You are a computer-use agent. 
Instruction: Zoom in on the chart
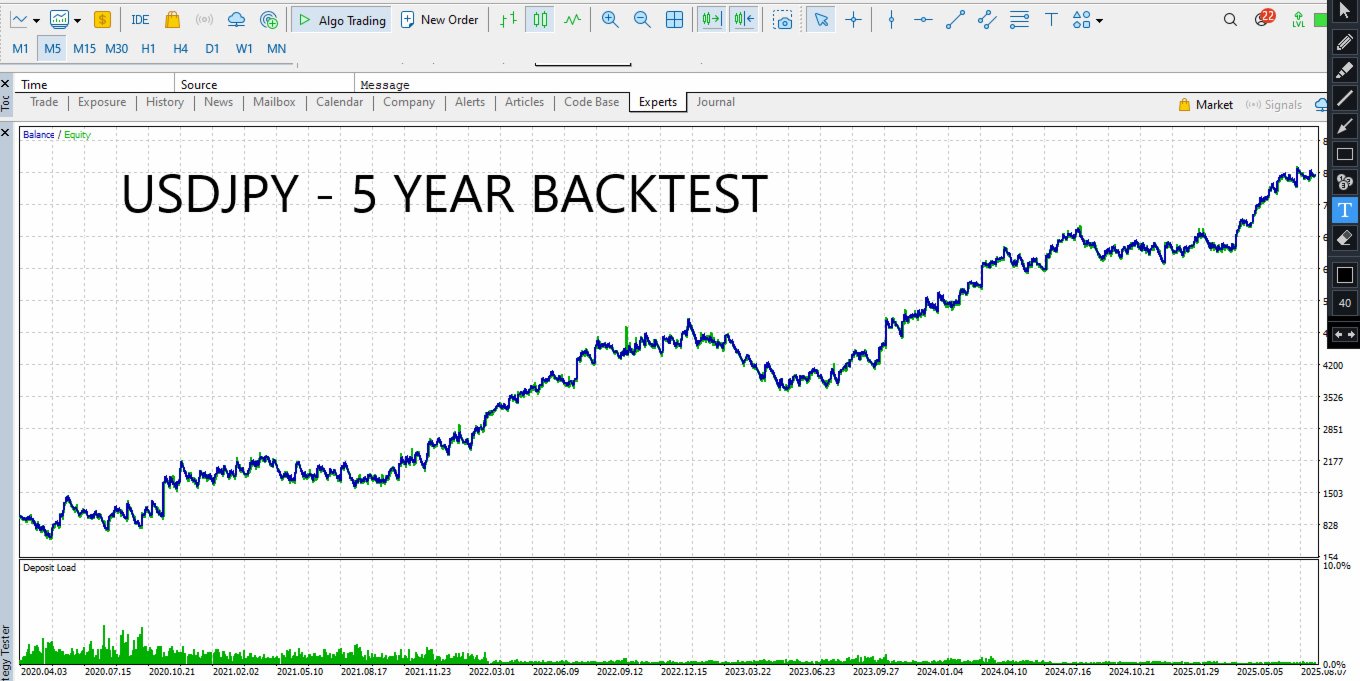pos(610,19)
